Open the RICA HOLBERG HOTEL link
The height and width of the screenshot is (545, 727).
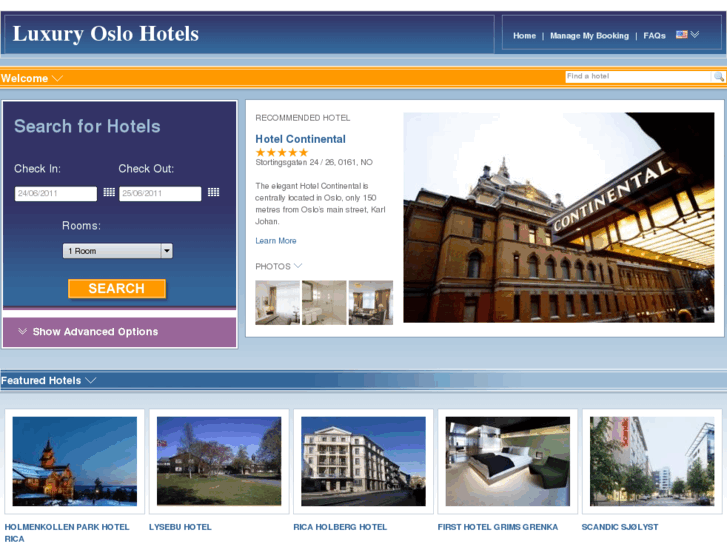click(x=340, y=527)
